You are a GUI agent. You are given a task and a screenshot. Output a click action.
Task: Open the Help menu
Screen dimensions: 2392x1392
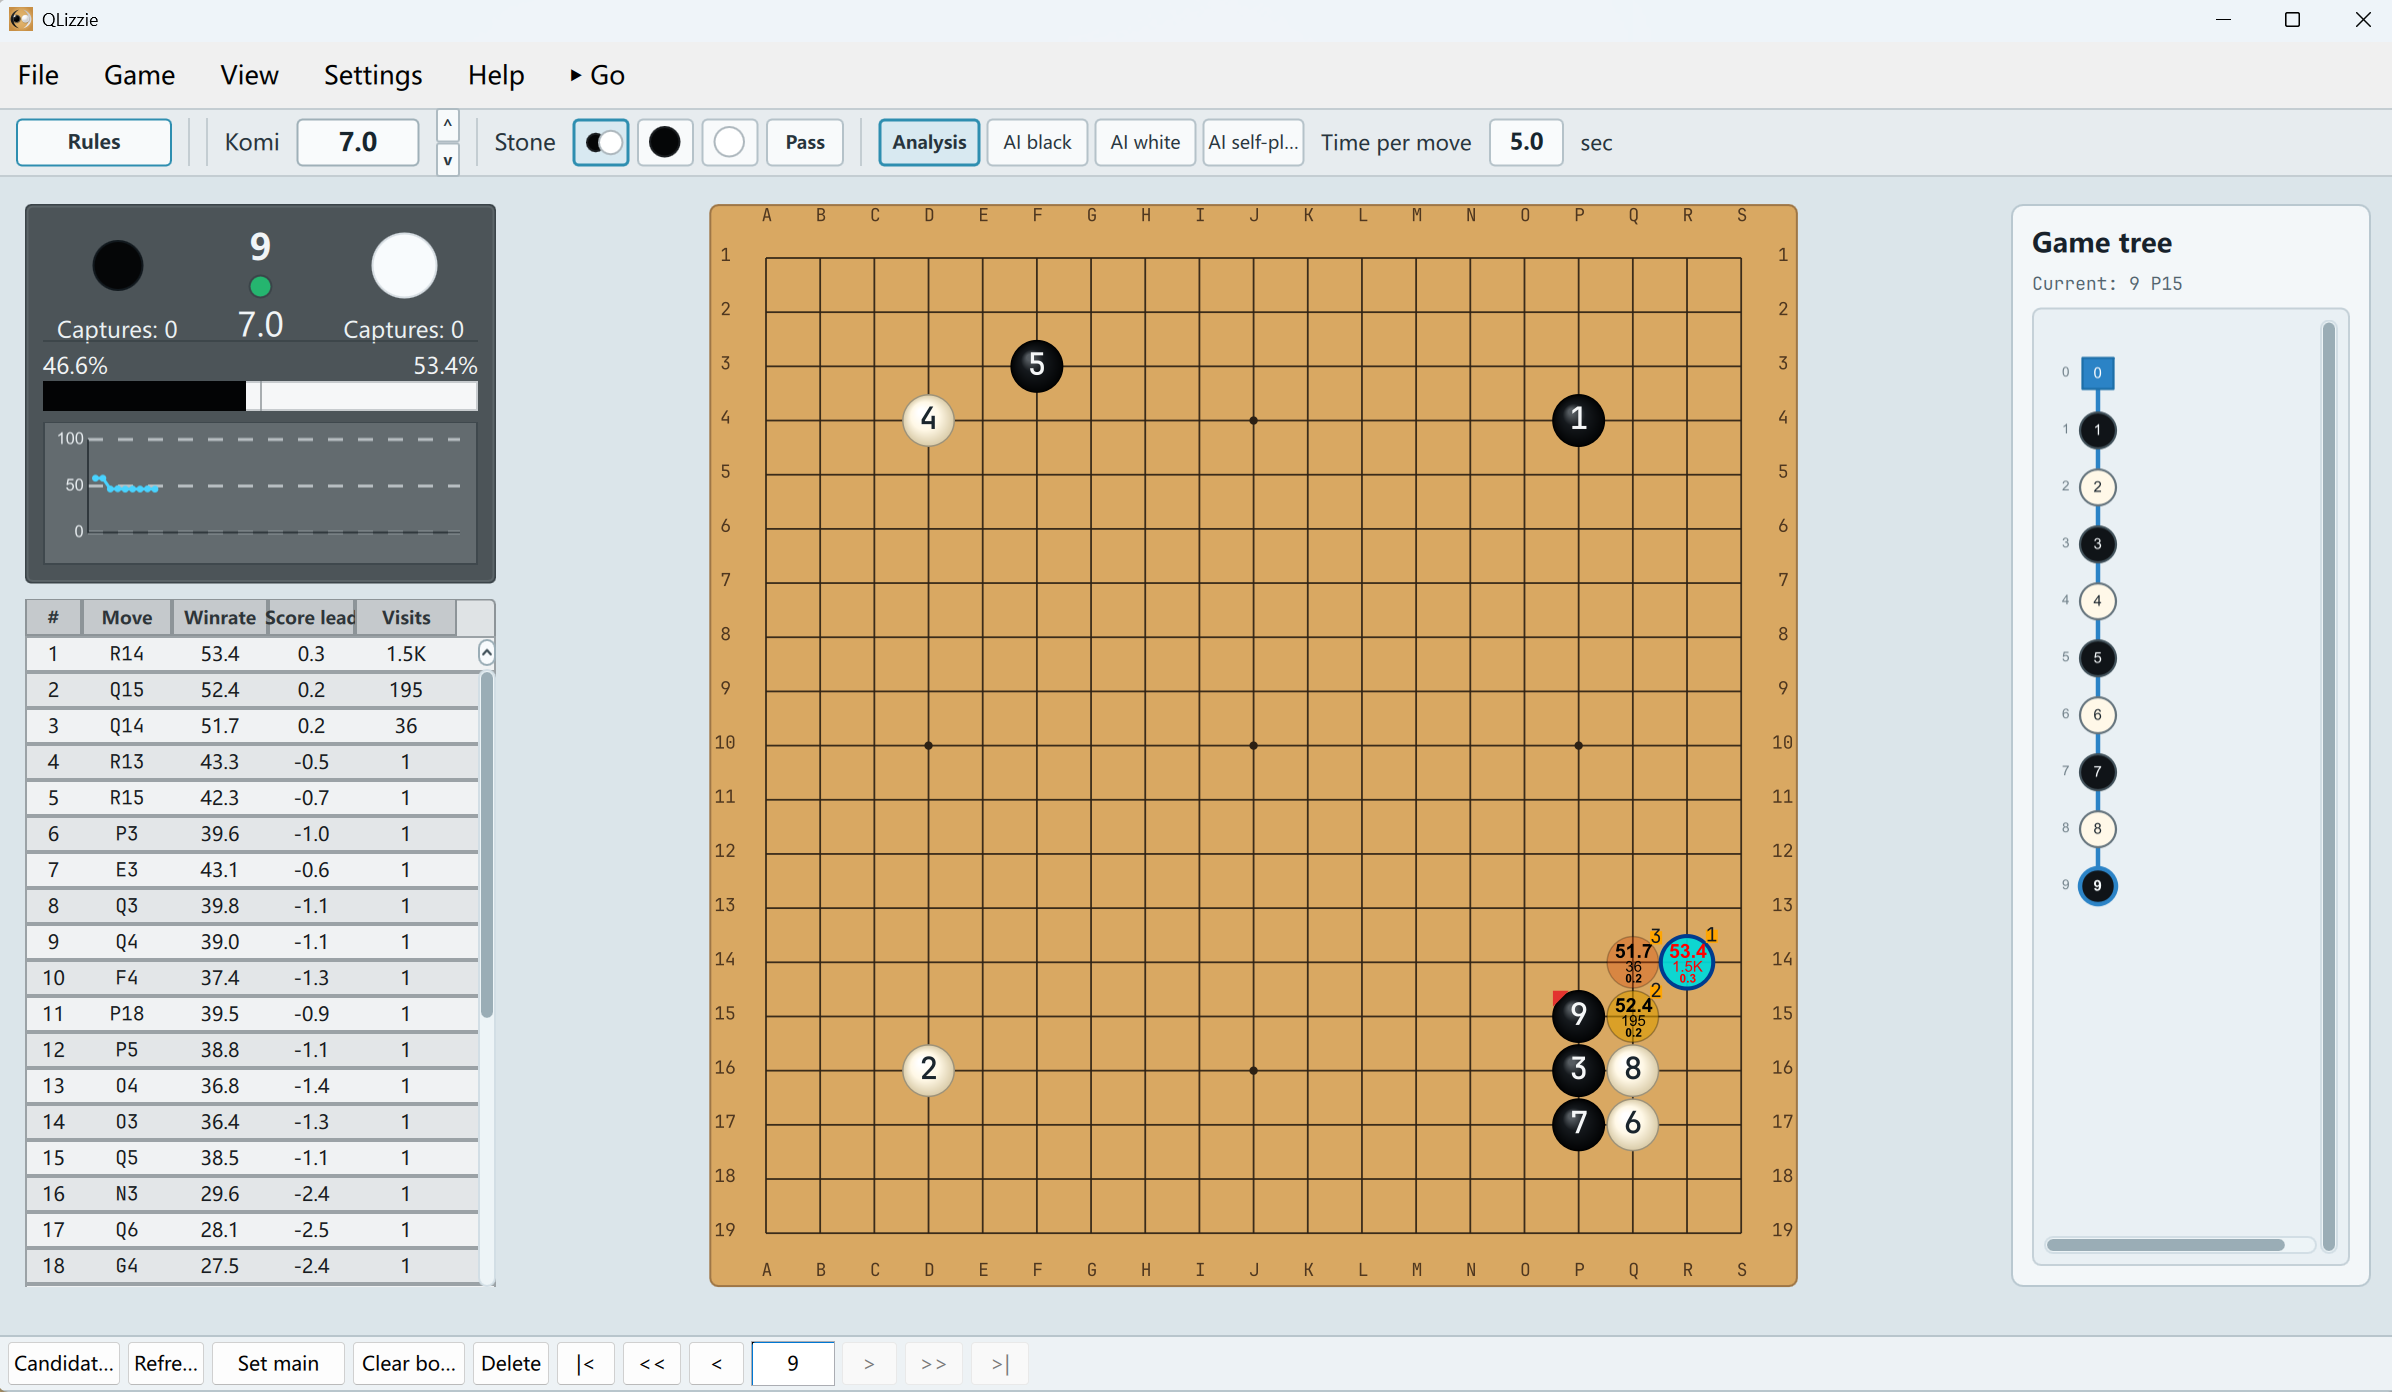496,75
